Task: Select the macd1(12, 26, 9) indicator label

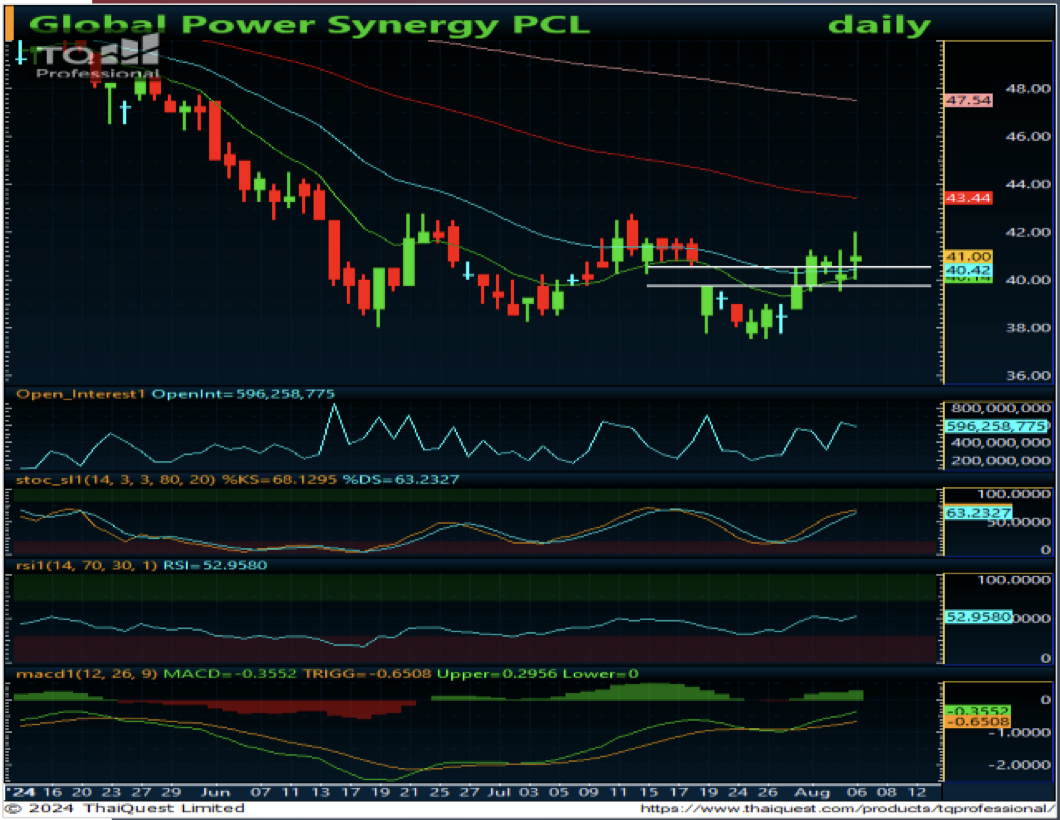Action: [x=87, y=674]
